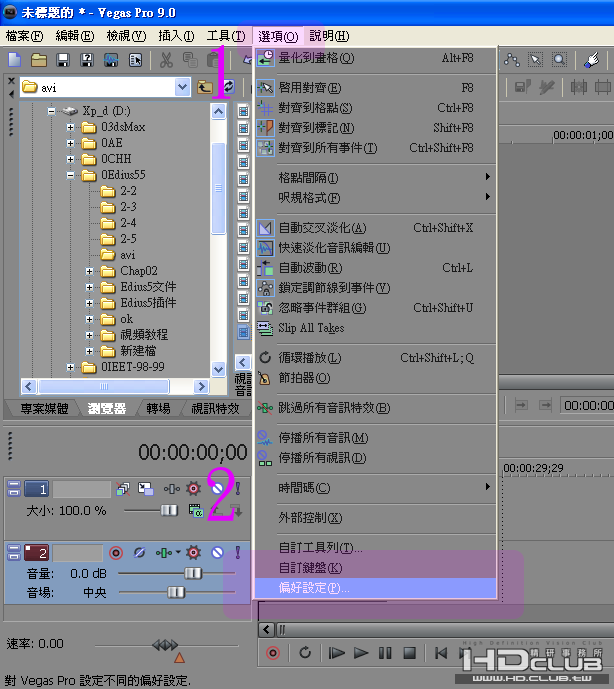Click track 2 Track FX icon
This screenshot has height=689, width=614.
[x=164, y=552]
